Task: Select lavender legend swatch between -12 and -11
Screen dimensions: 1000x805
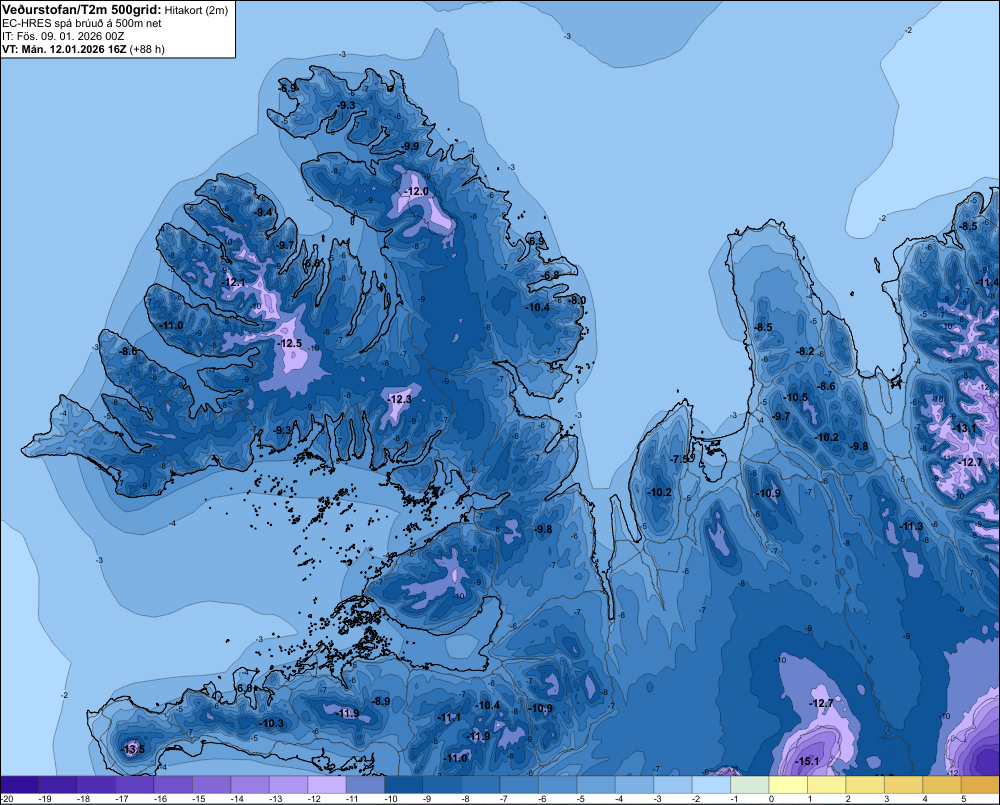Action: point(327,785)
